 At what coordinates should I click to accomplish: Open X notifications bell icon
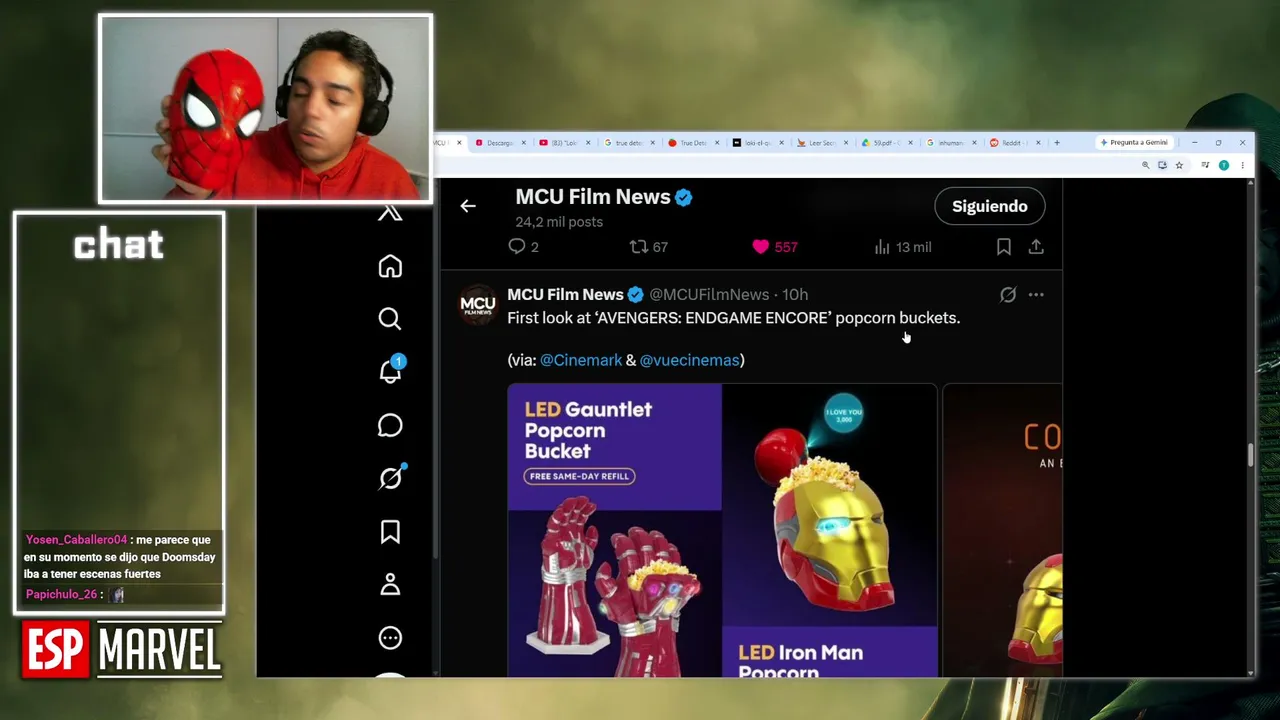(390, 371)
